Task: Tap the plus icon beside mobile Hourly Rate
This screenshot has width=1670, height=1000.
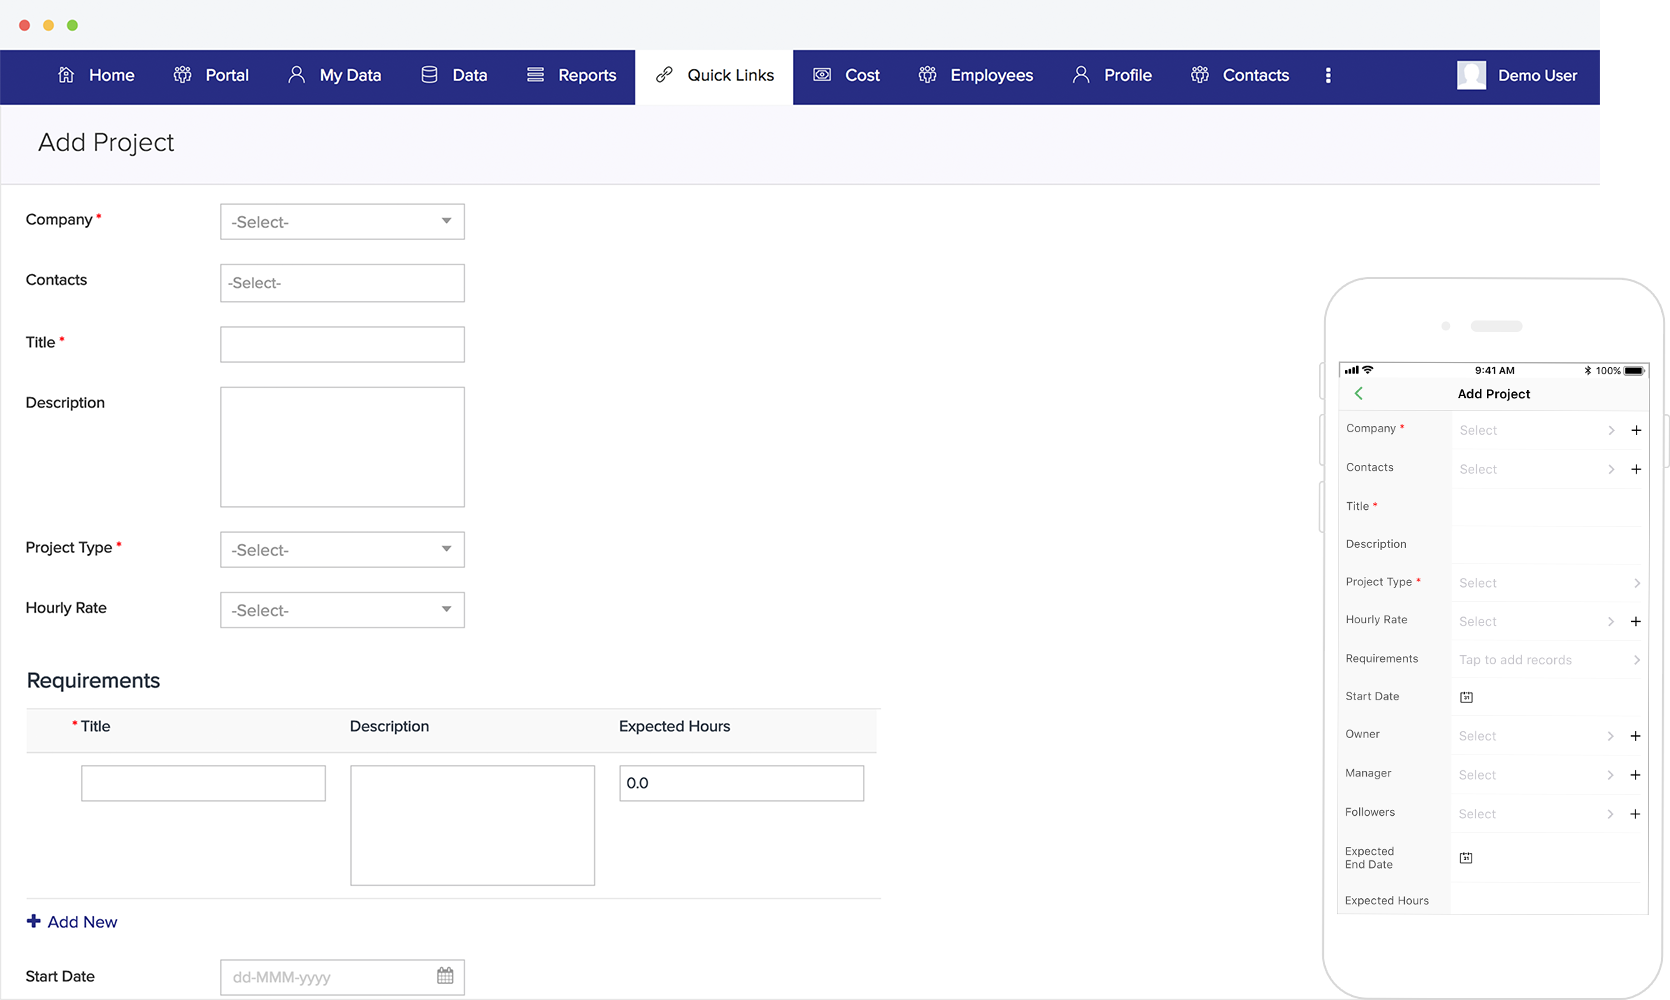Action: click(1635, 621)
